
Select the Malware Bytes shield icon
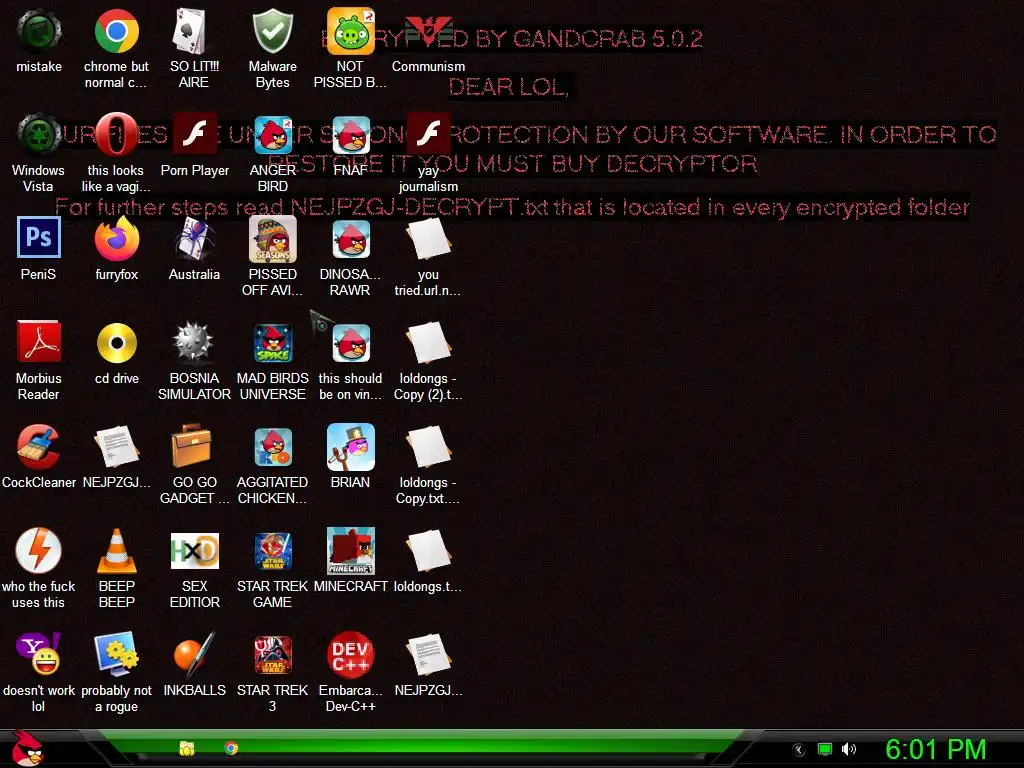272,31
